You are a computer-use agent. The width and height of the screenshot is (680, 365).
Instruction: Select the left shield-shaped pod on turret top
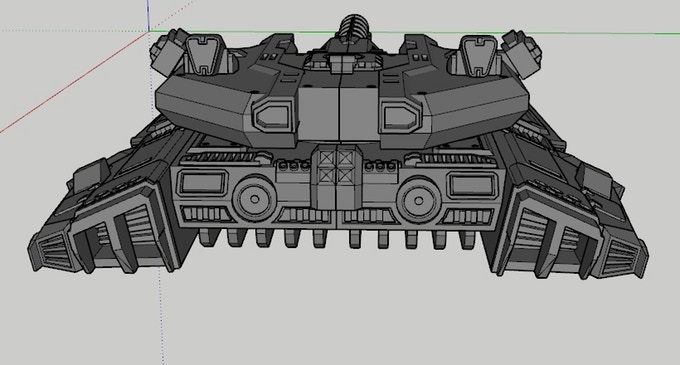205,53
